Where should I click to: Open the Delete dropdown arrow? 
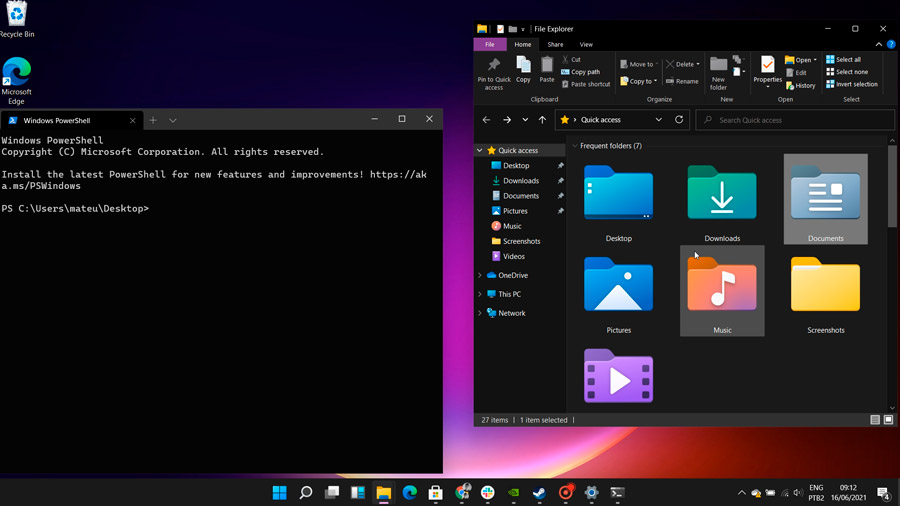click(x=698, y=64)
